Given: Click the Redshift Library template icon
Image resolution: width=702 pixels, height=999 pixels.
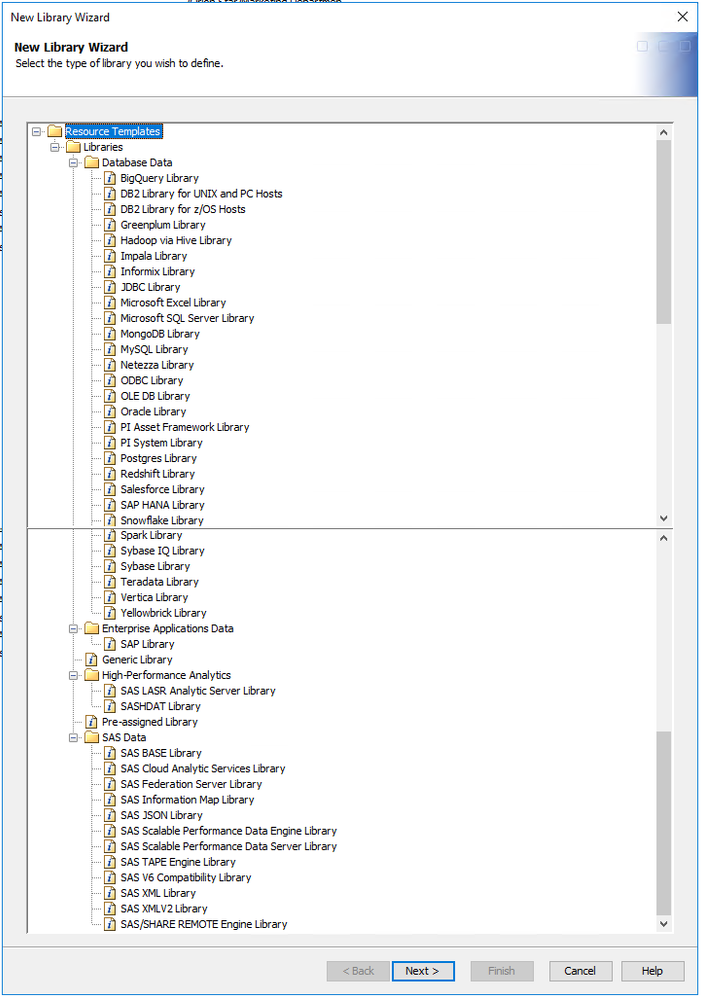Looking at the screenshot, I should (x=110, y=474).
